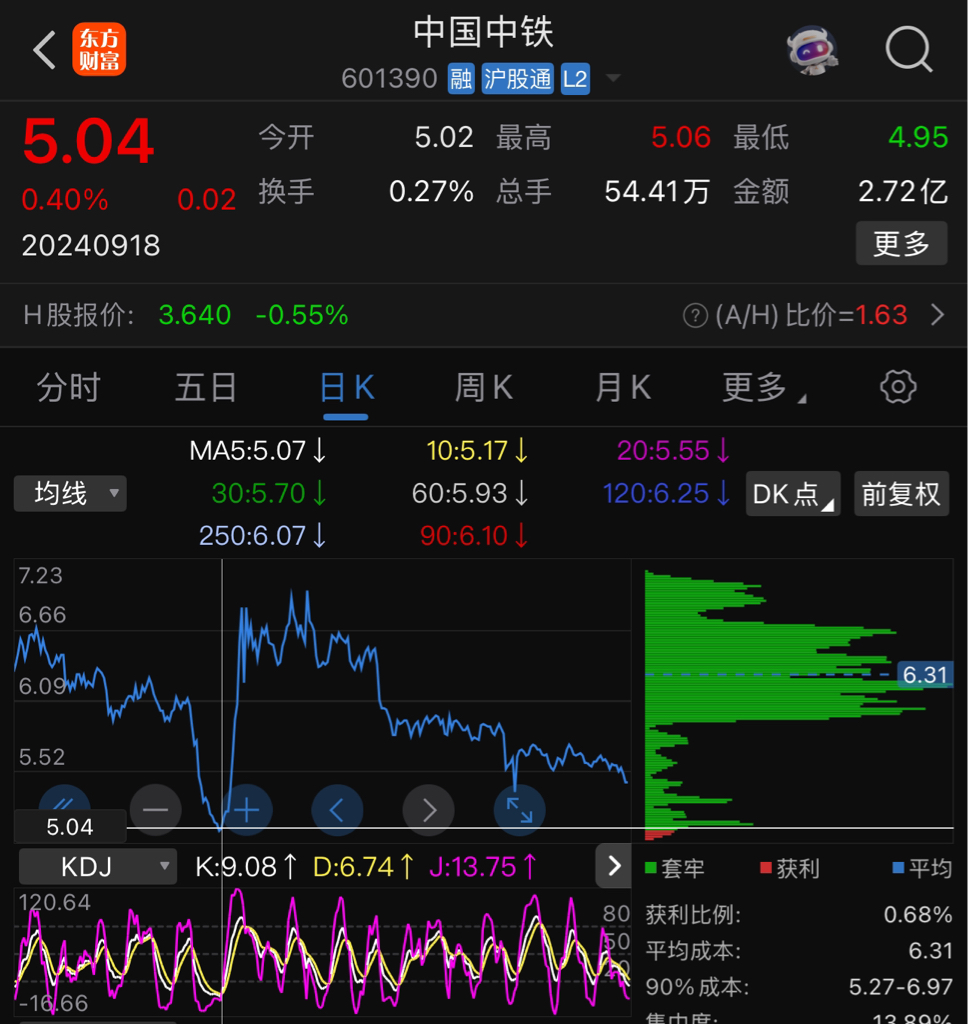Switch to the 月K tab
This screenshot has height=1024, width=968.
tap(622, 387)
